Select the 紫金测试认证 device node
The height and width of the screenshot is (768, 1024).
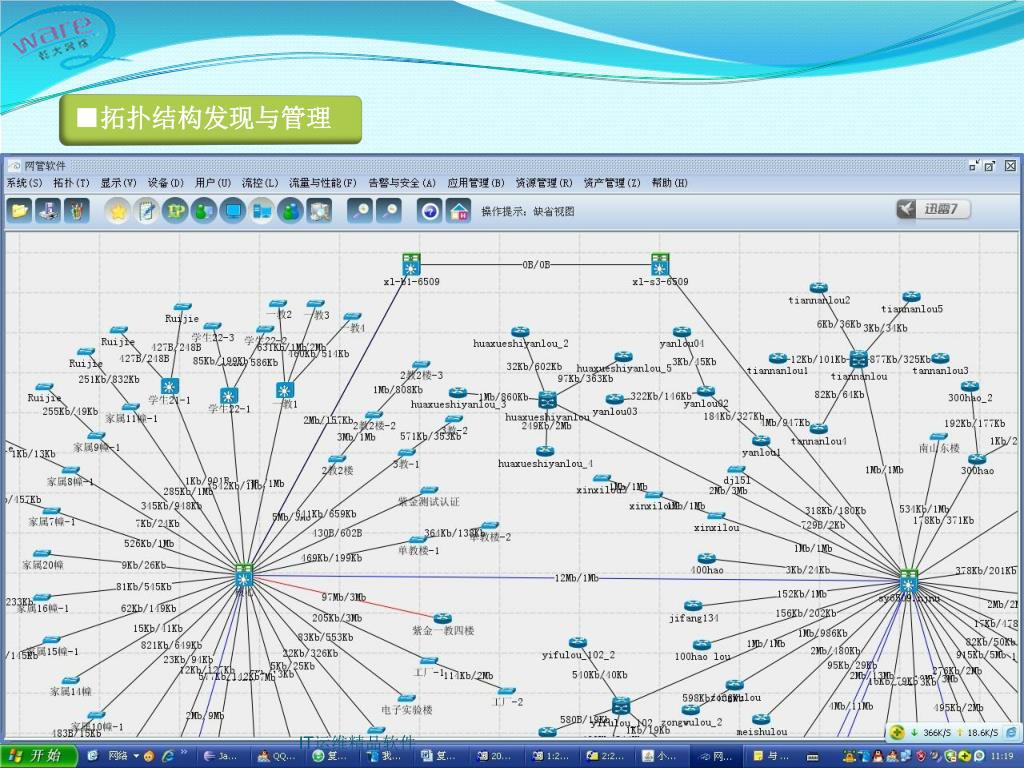(429, 490)
